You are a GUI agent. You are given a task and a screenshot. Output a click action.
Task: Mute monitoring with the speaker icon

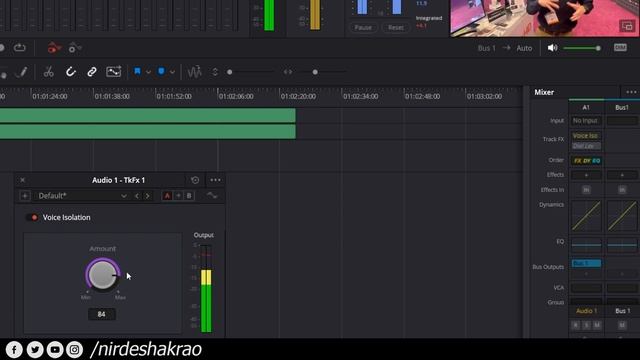[x=552, y=48]
